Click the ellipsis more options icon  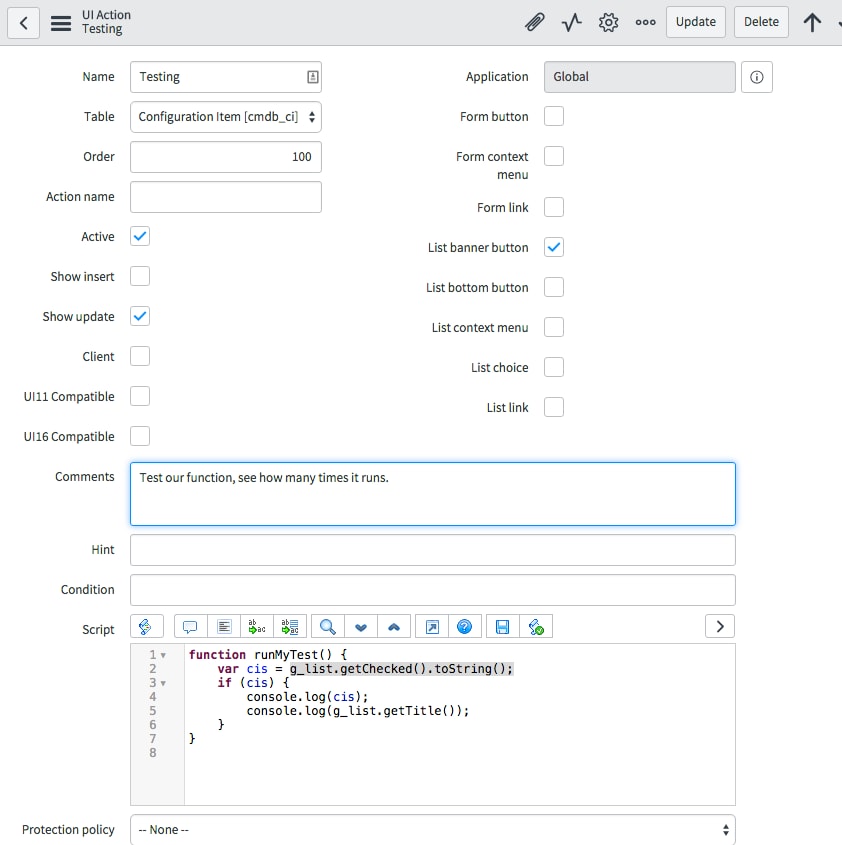tap(645, 21)
